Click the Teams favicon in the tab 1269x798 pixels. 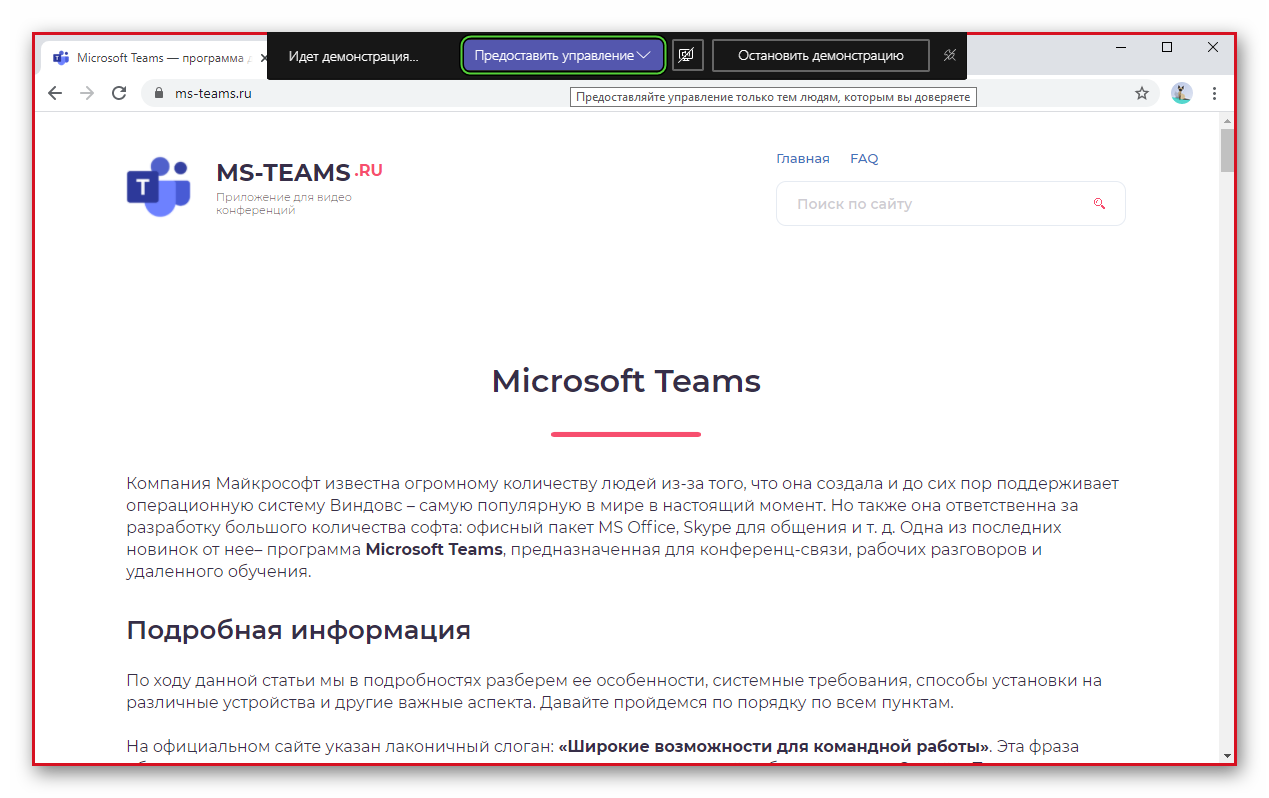(x=61, y=58)
